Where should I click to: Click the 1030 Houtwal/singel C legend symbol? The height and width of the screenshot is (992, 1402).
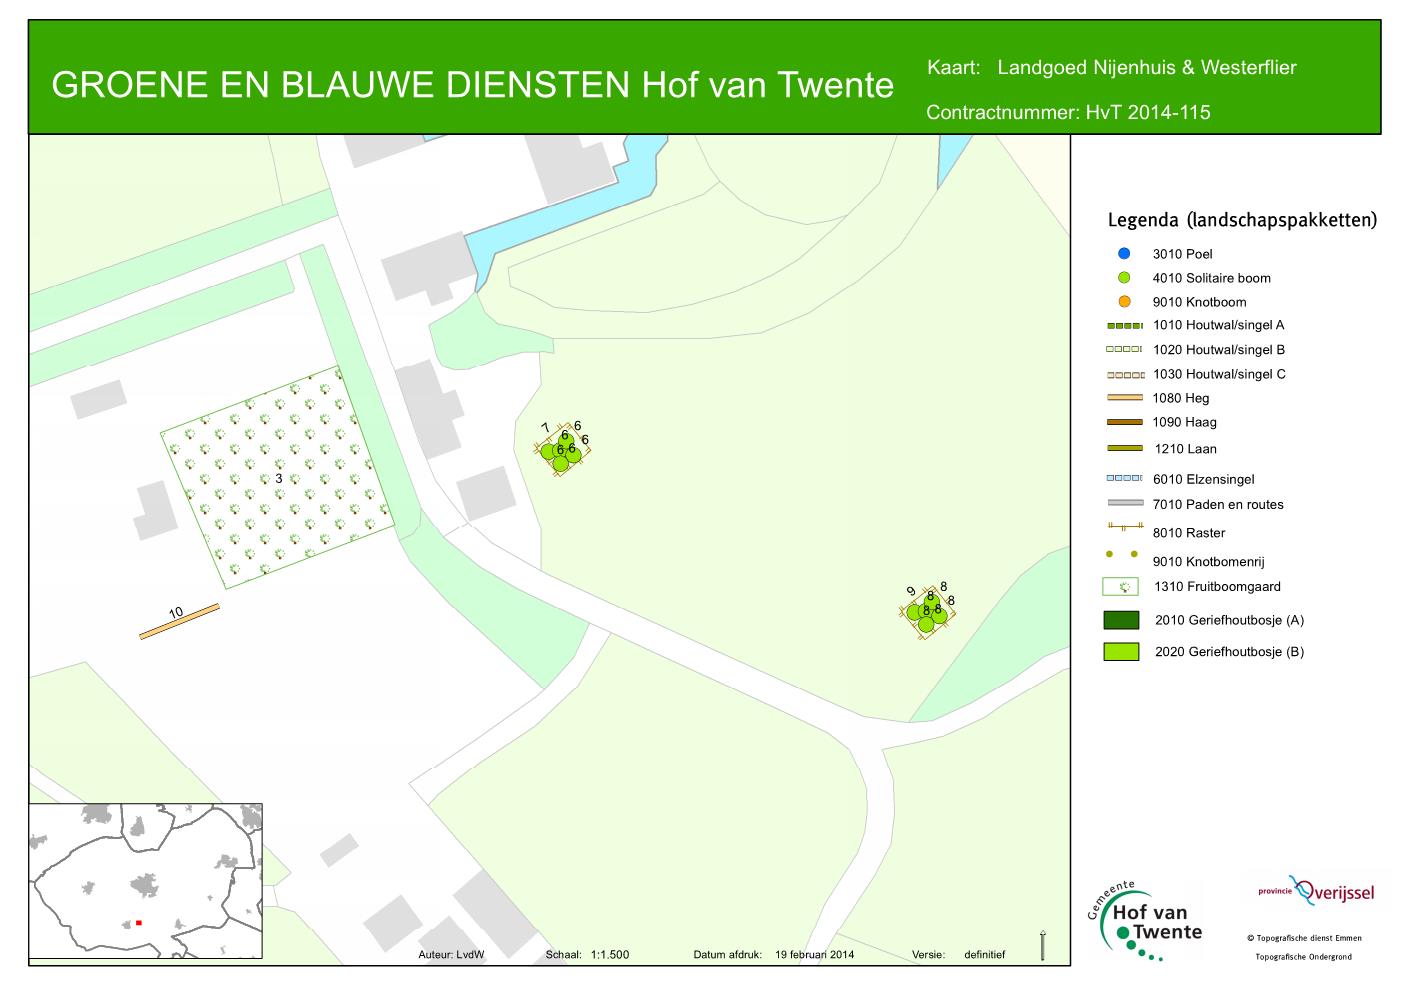1124,374
